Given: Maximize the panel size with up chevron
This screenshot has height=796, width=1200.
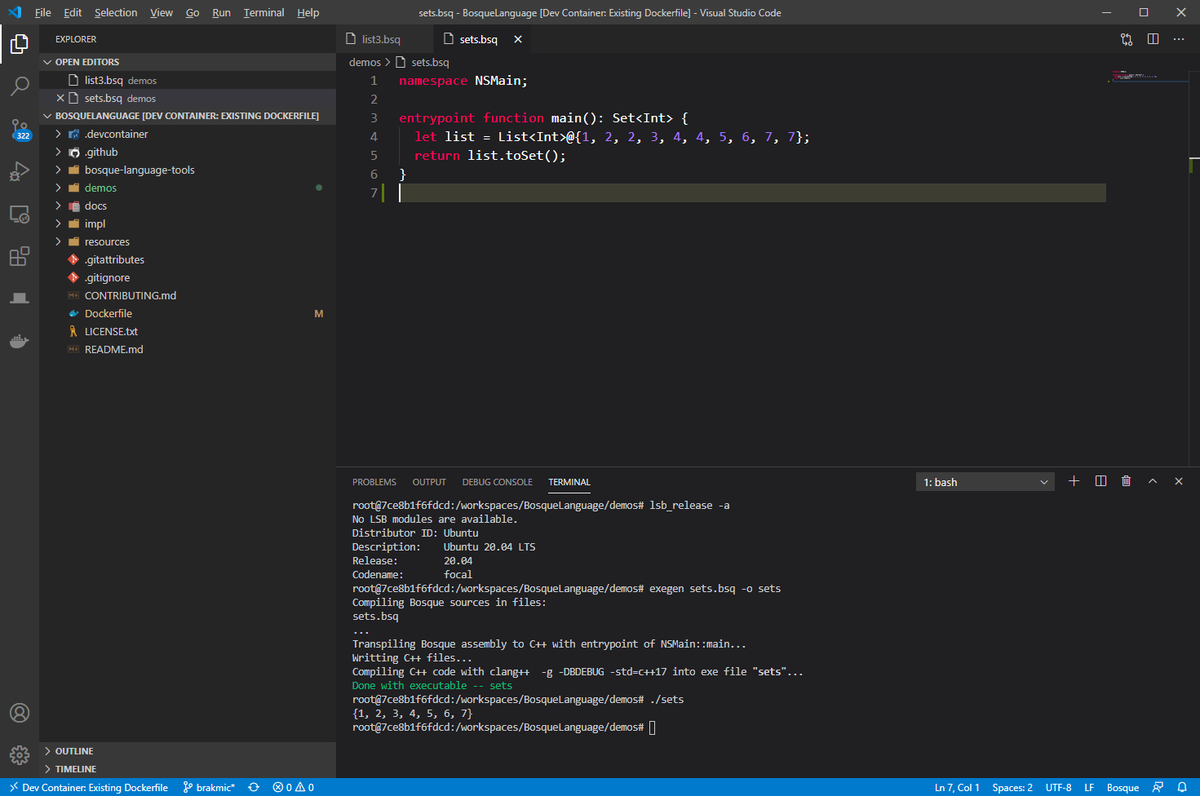Looking at the screenshot, I should 1152,481.
